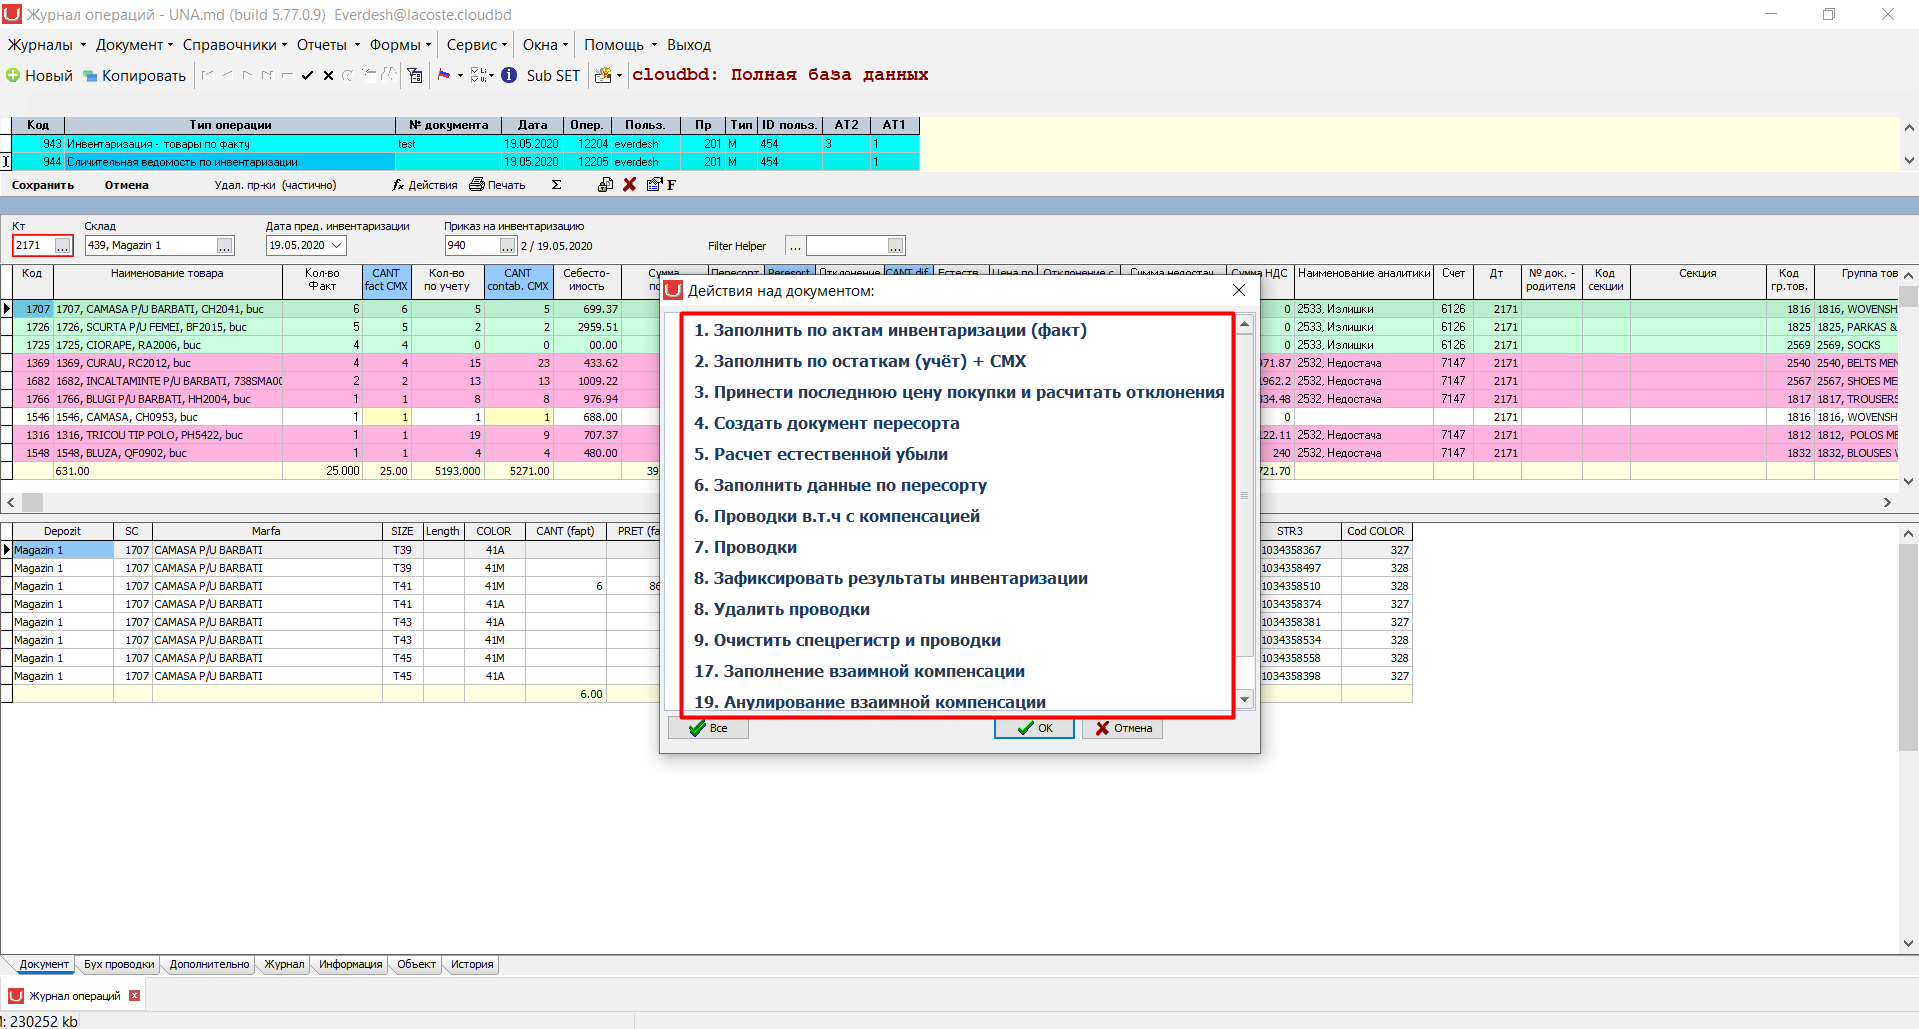The width and height of the screenshot is (1919, 1029).
Task: Click the red X delete icon in the document toolbar
Action: [630, 185]
